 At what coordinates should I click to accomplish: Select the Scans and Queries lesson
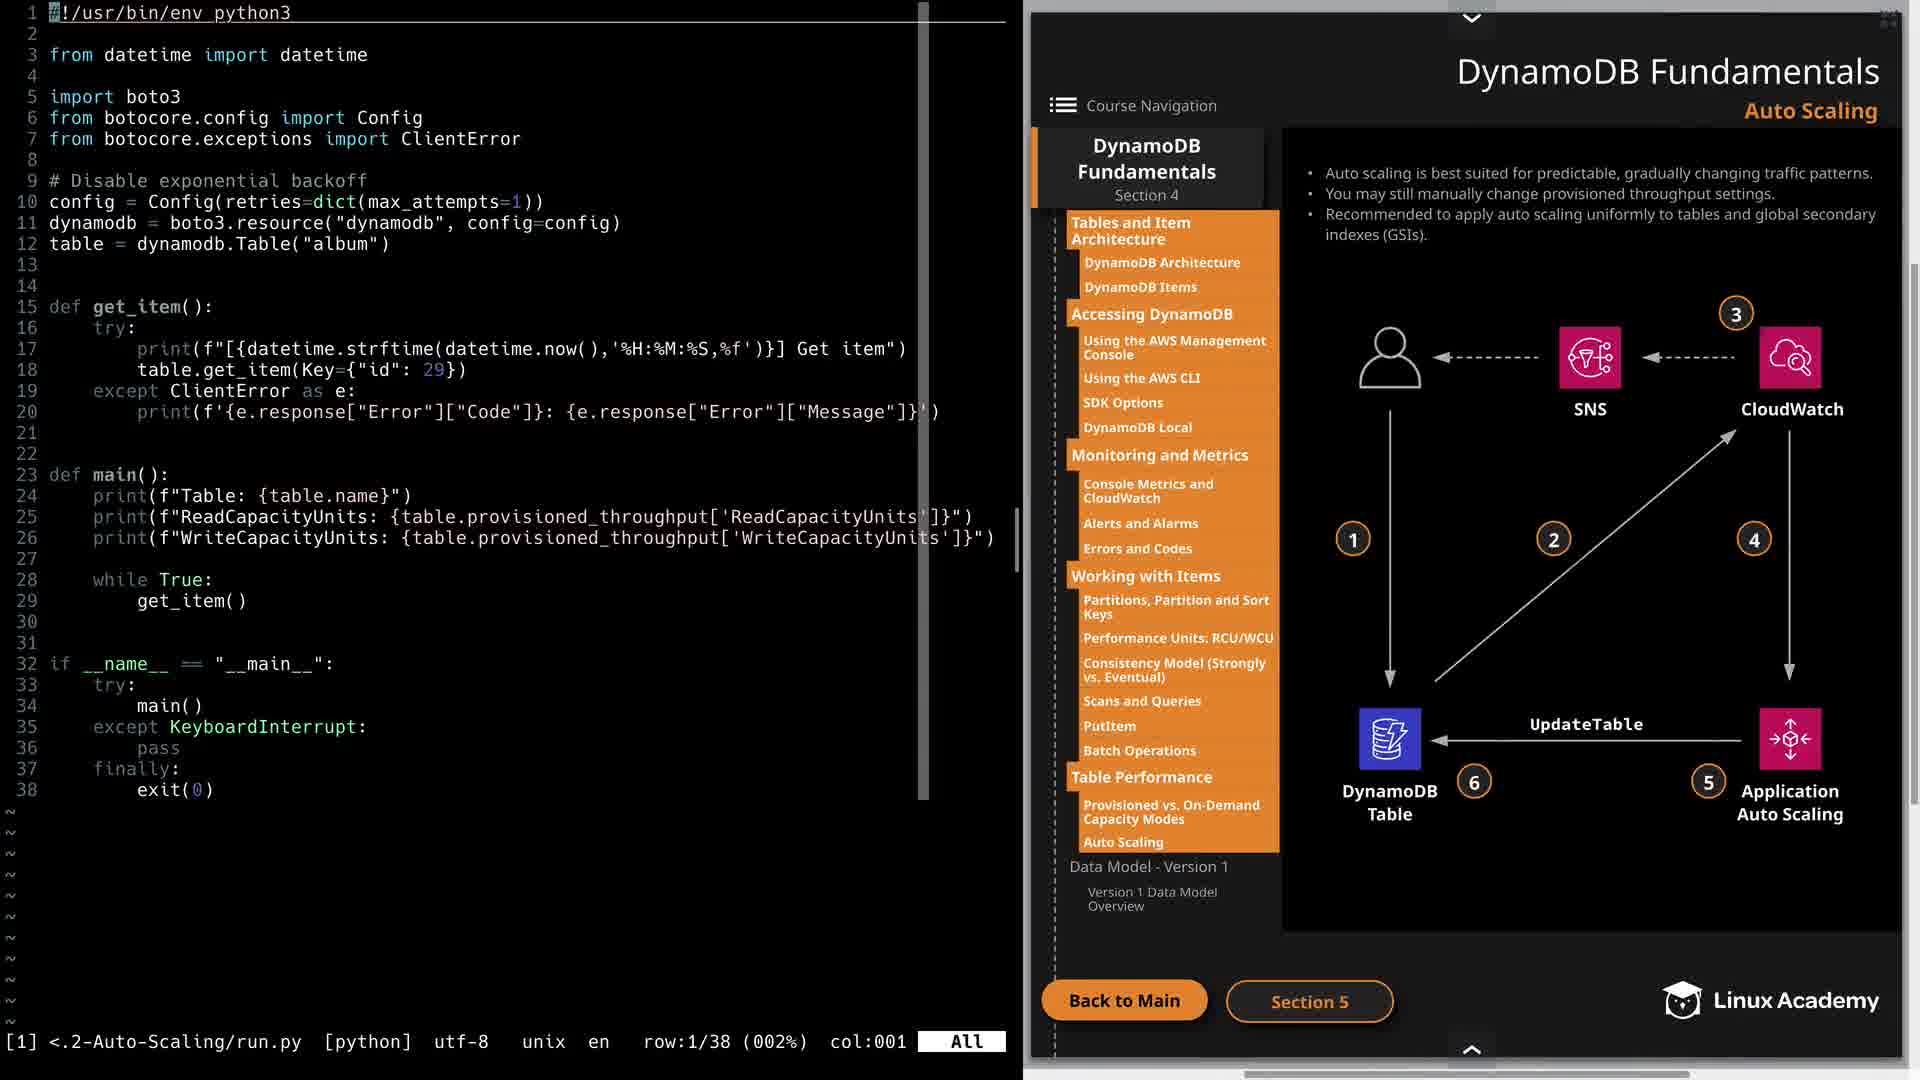1142,701
